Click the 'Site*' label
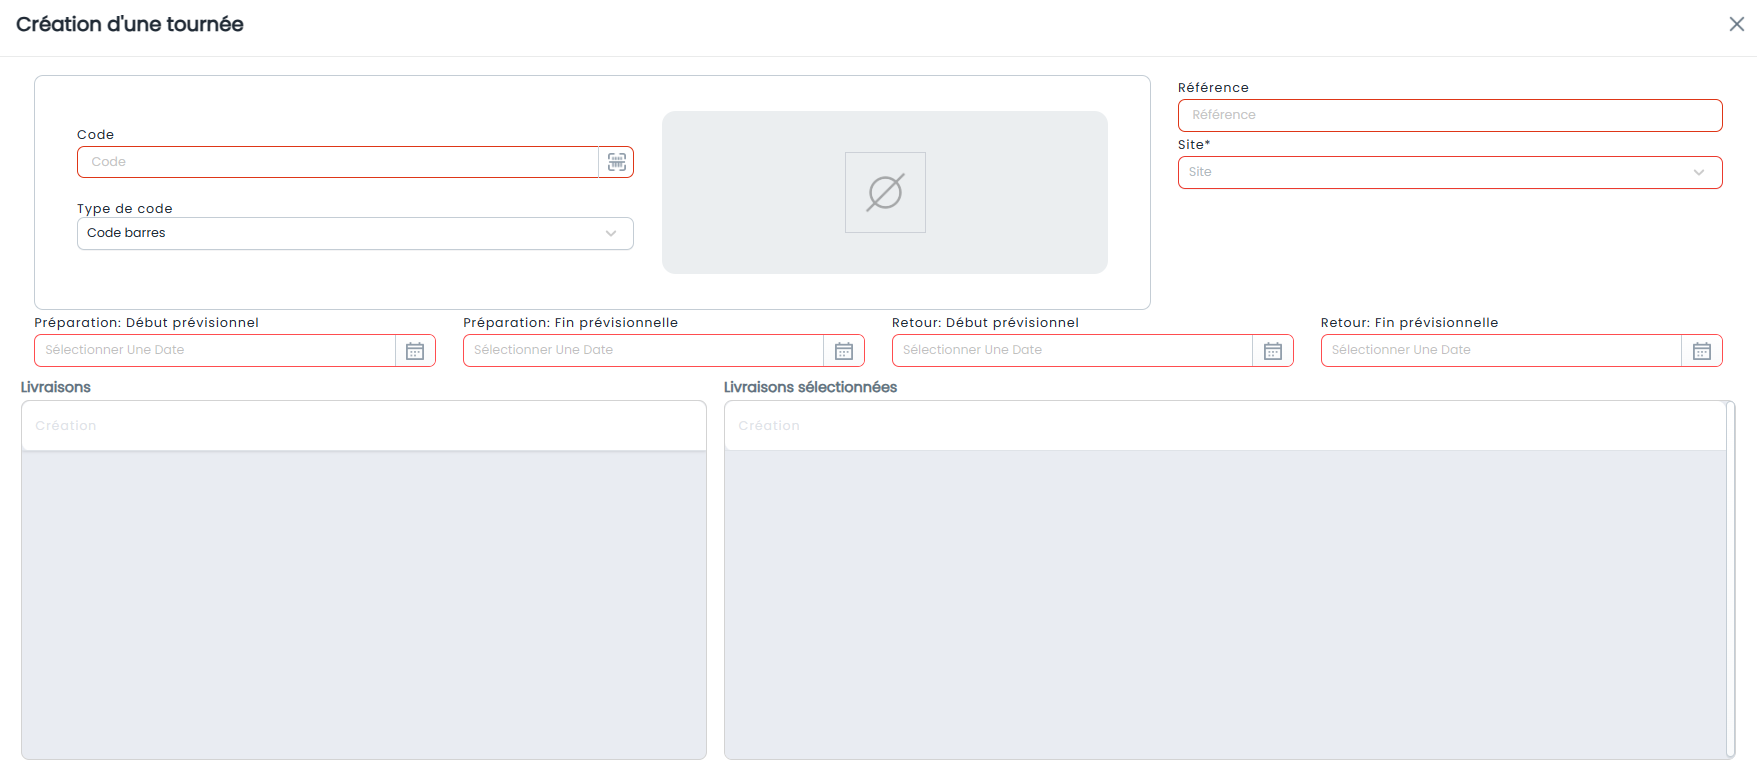This screenshot has width=1757, height=779. (1194, 145)
